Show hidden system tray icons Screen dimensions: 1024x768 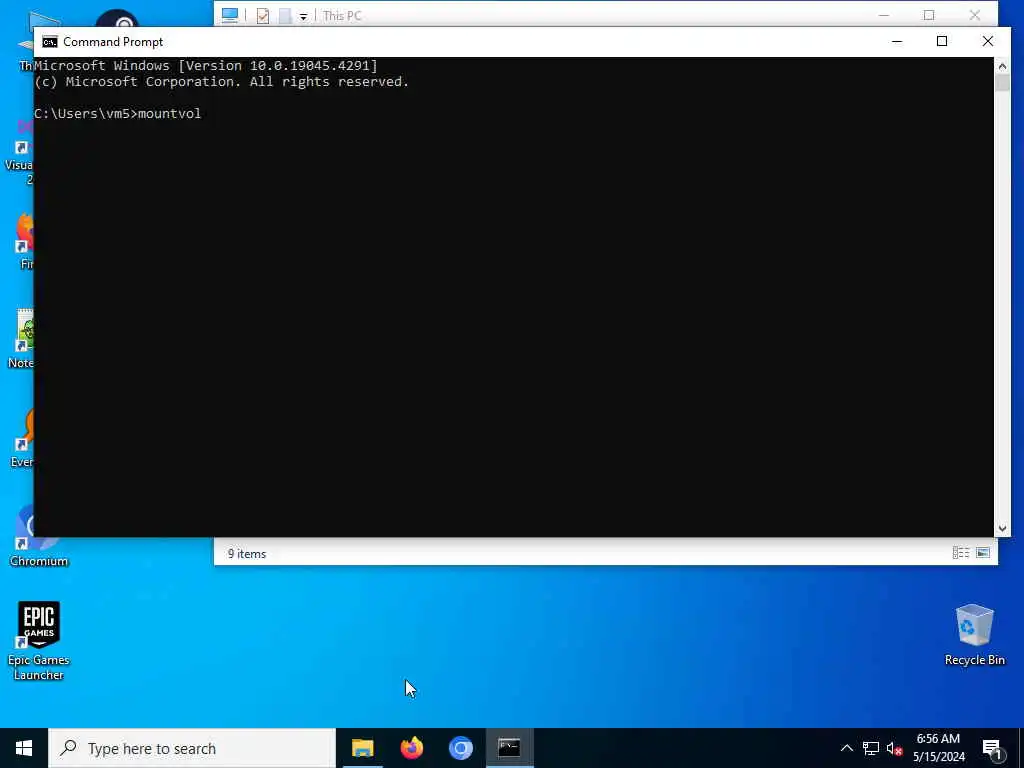tap(846, 748)
